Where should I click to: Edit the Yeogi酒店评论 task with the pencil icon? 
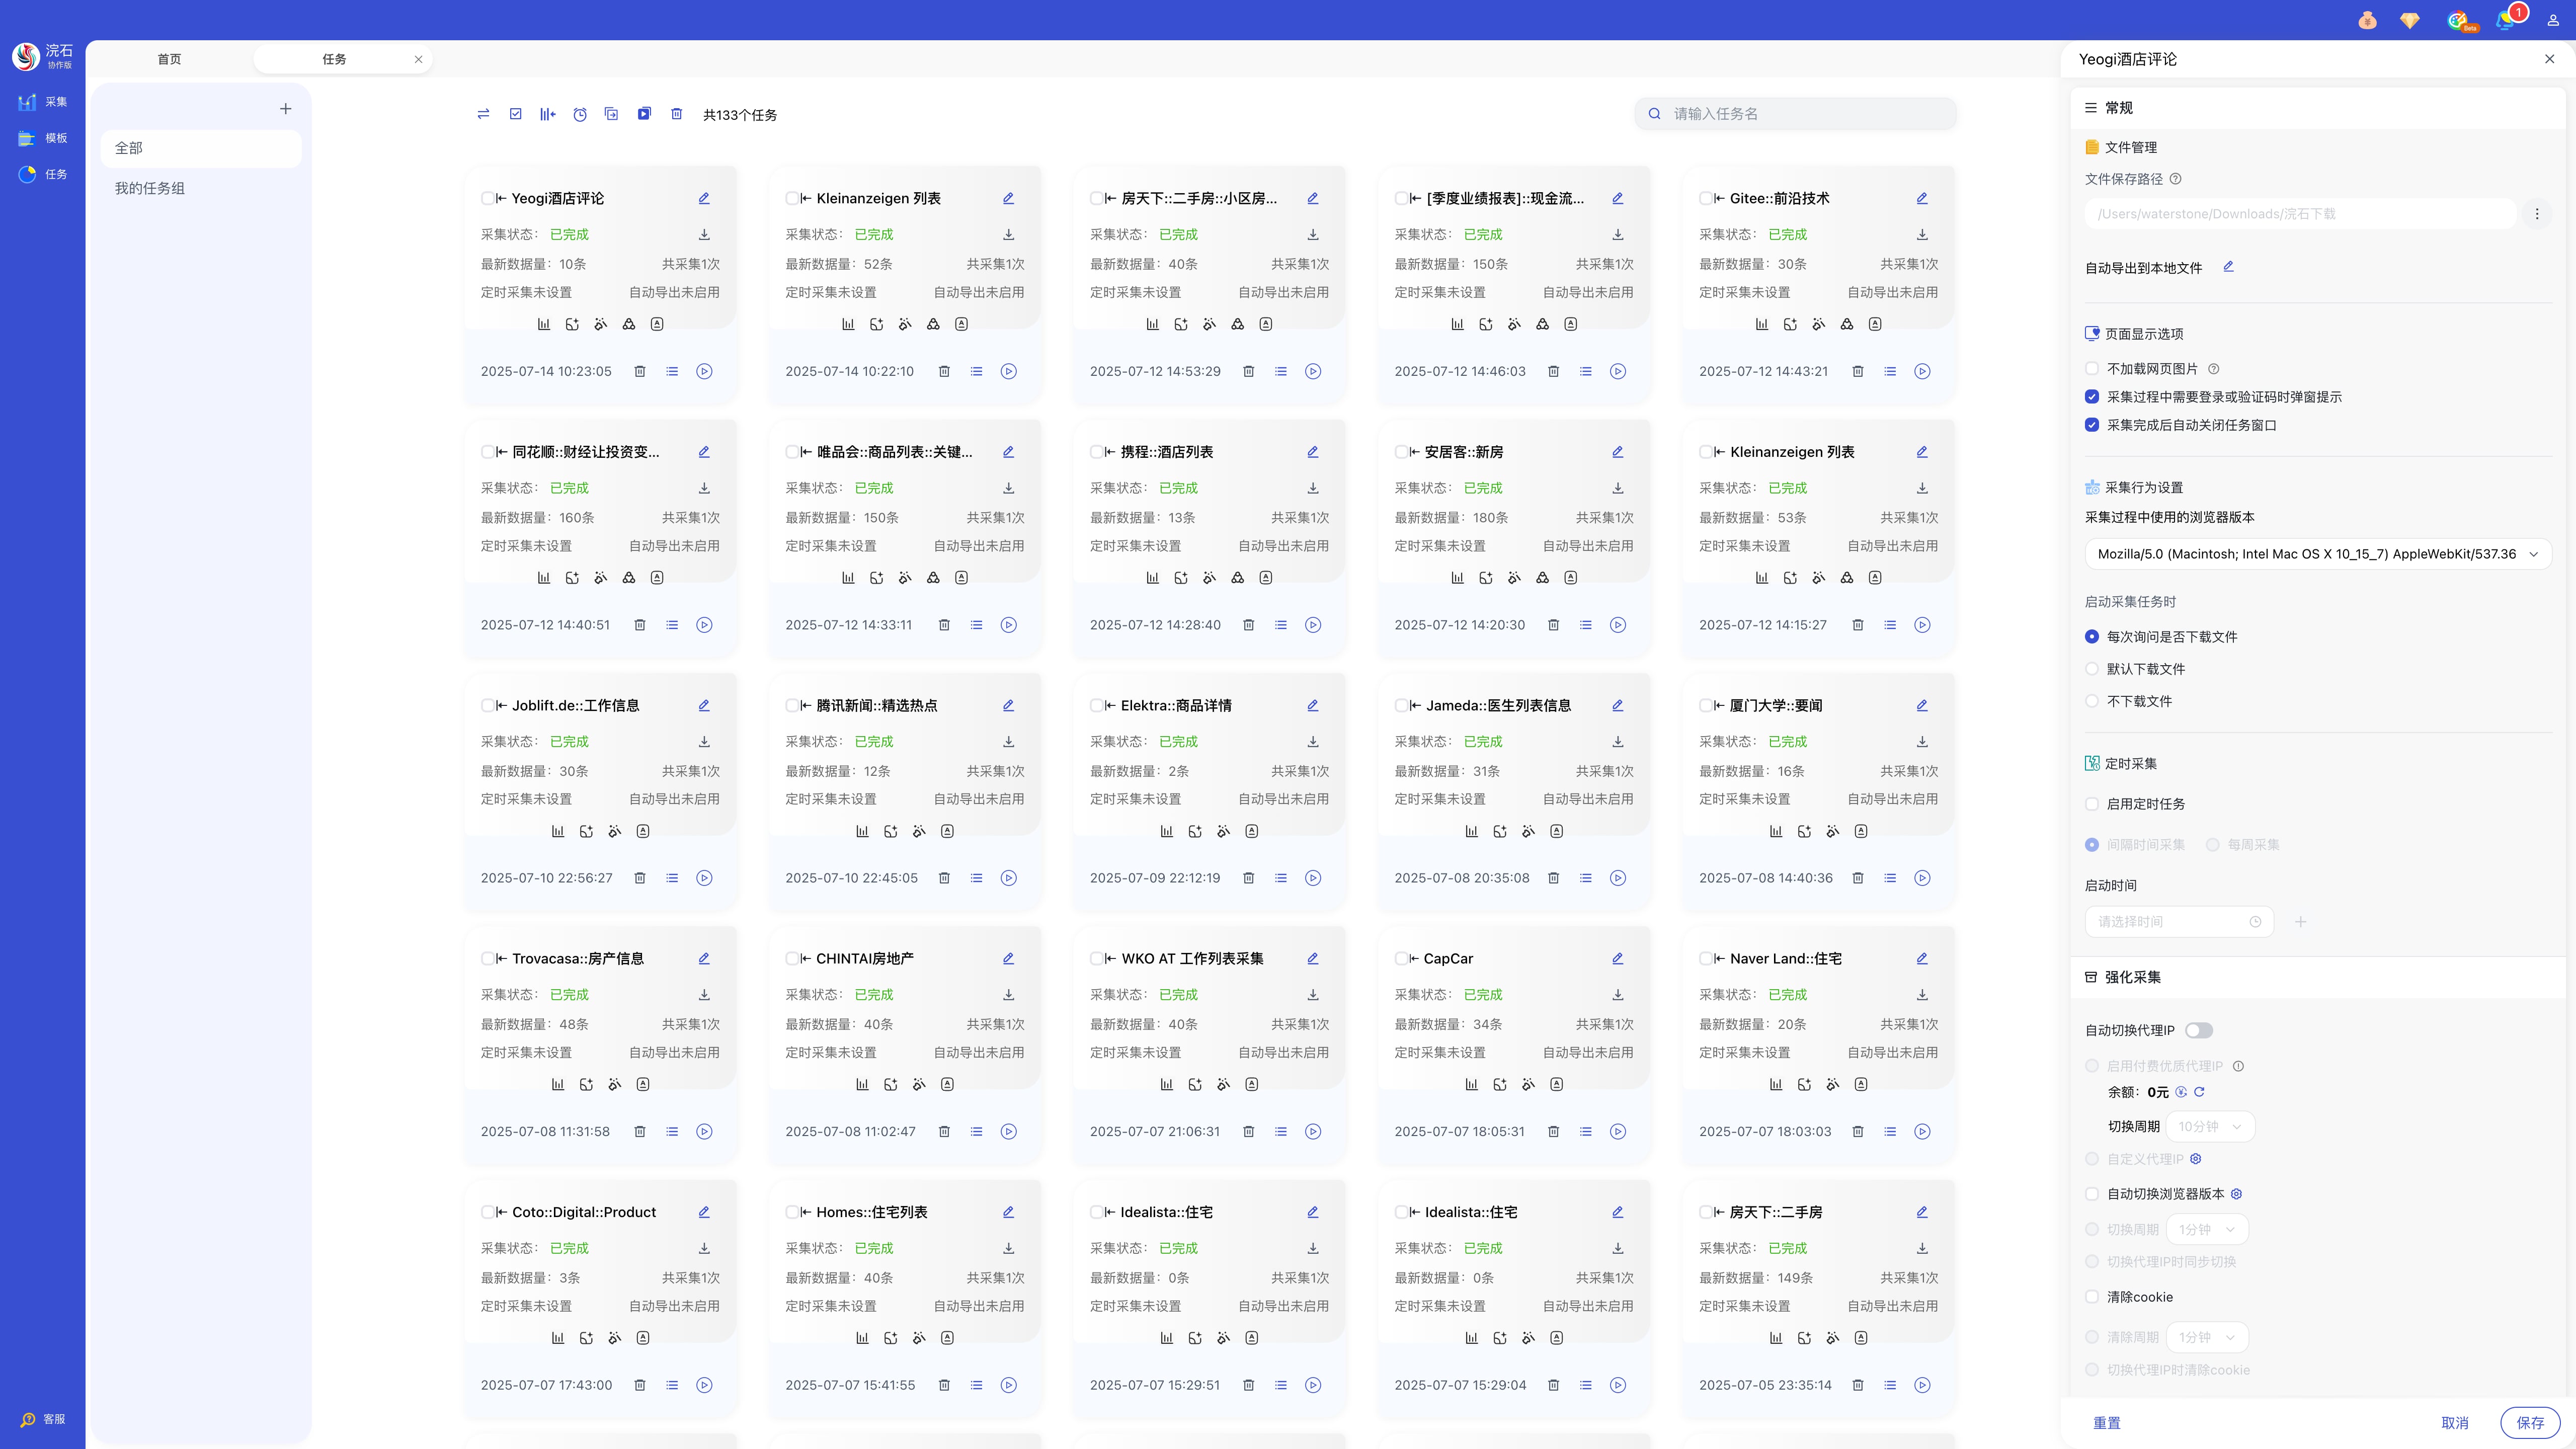pos(704,198)
